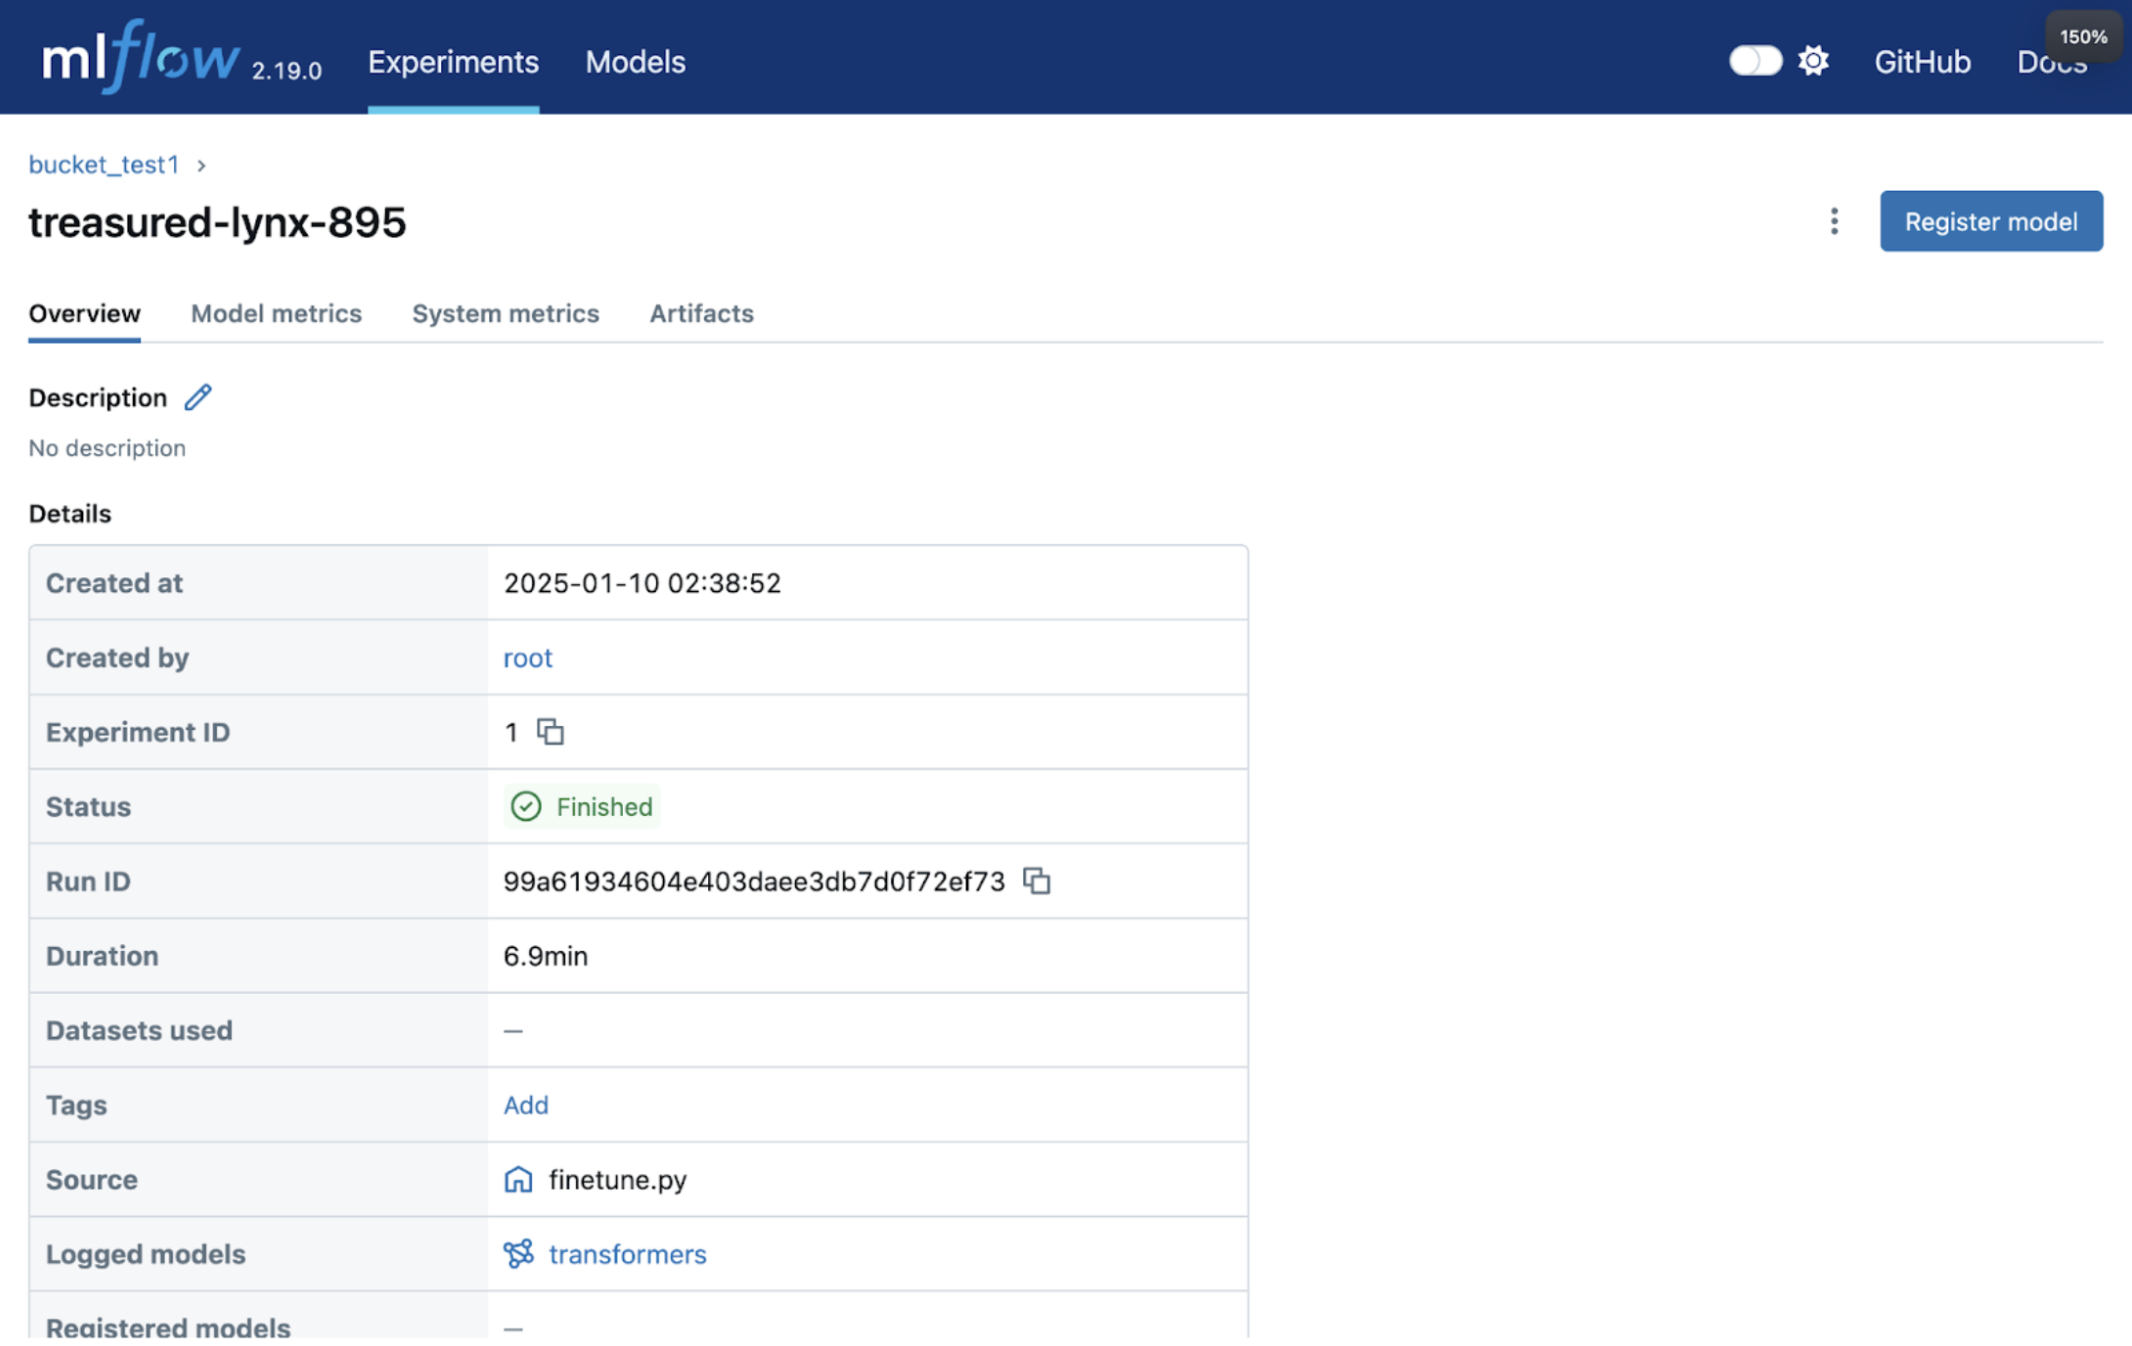
Task: Open the GitHub link
Action: 1922,62
